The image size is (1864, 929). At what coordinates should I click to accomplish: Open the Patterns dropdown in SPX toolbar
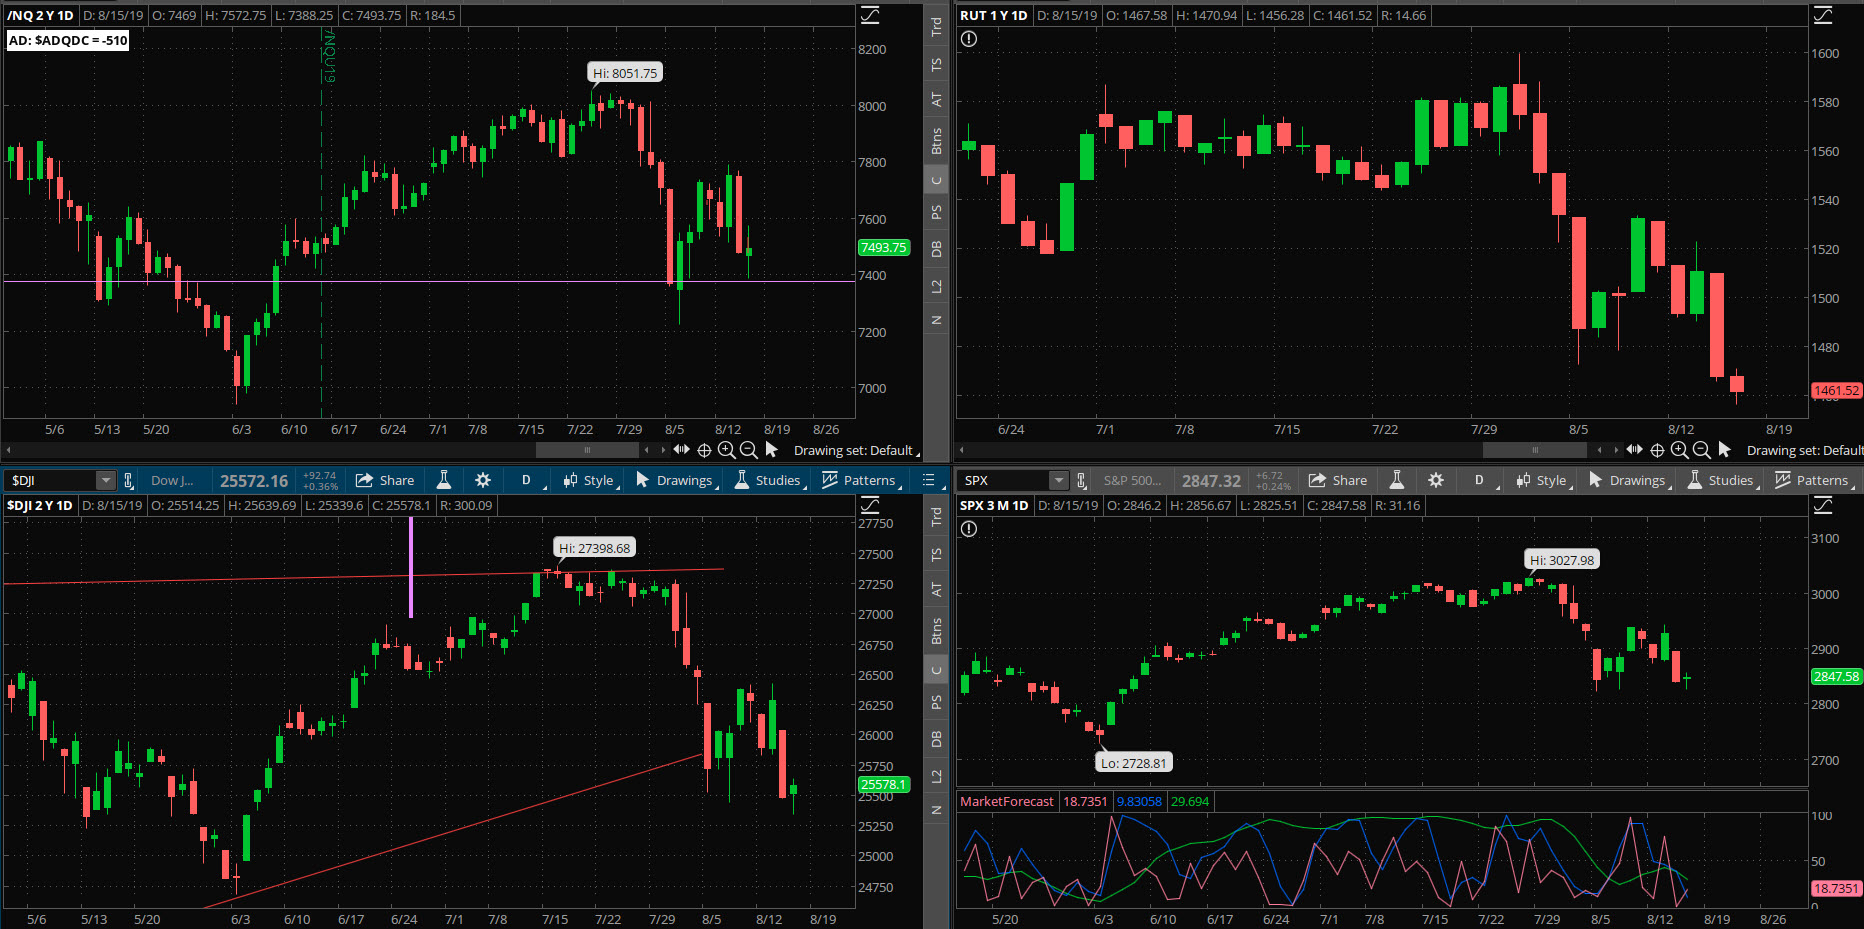tap(1814, 480)
